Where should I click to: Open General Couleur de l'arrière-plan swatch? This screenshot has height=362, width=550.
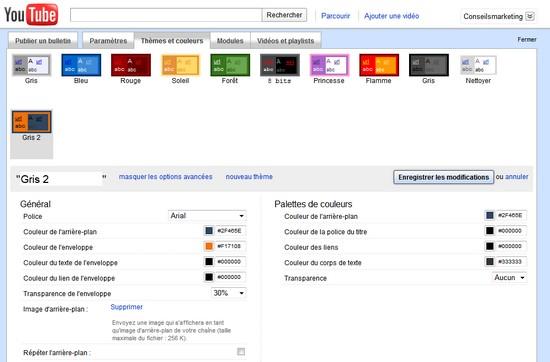click(x=209, y=231)
